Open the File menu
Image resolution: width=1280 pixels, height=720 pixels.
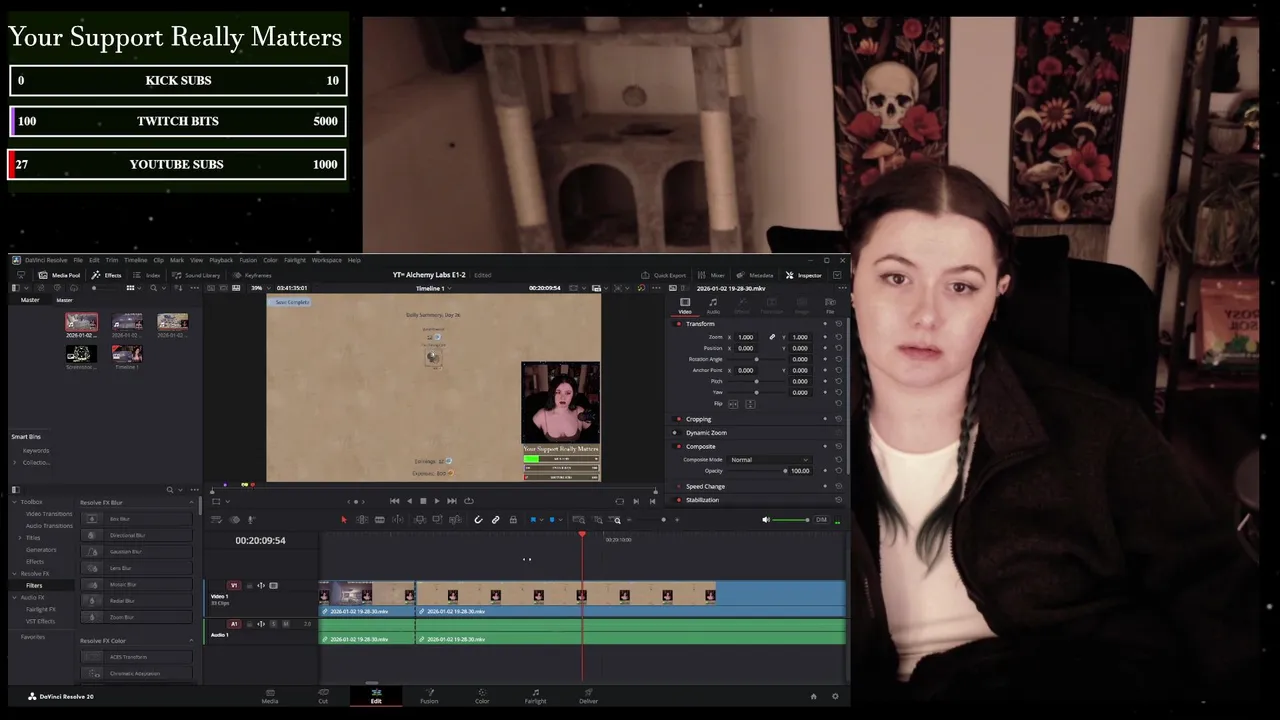tap(78, 260)
